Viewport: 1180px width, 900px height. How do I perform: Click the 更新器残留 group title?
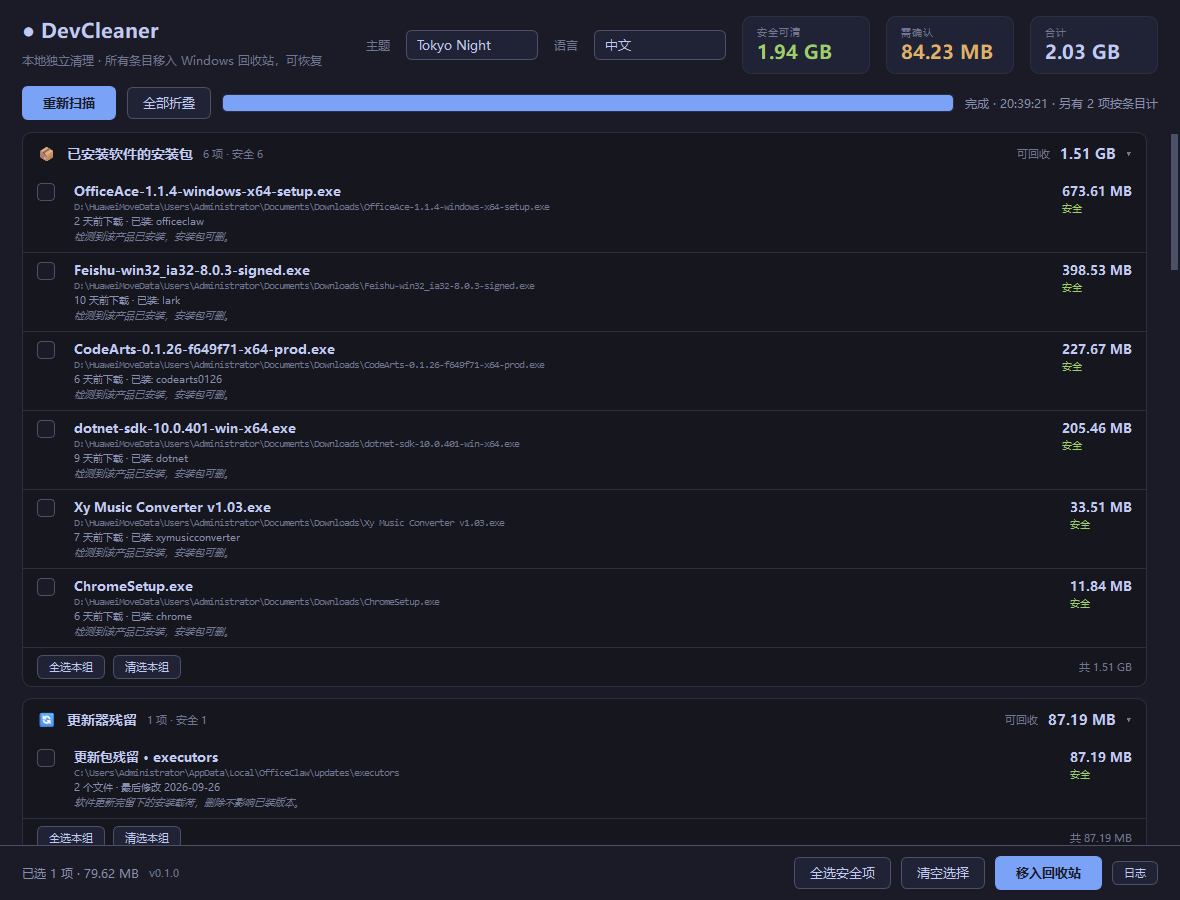[102, 720]
